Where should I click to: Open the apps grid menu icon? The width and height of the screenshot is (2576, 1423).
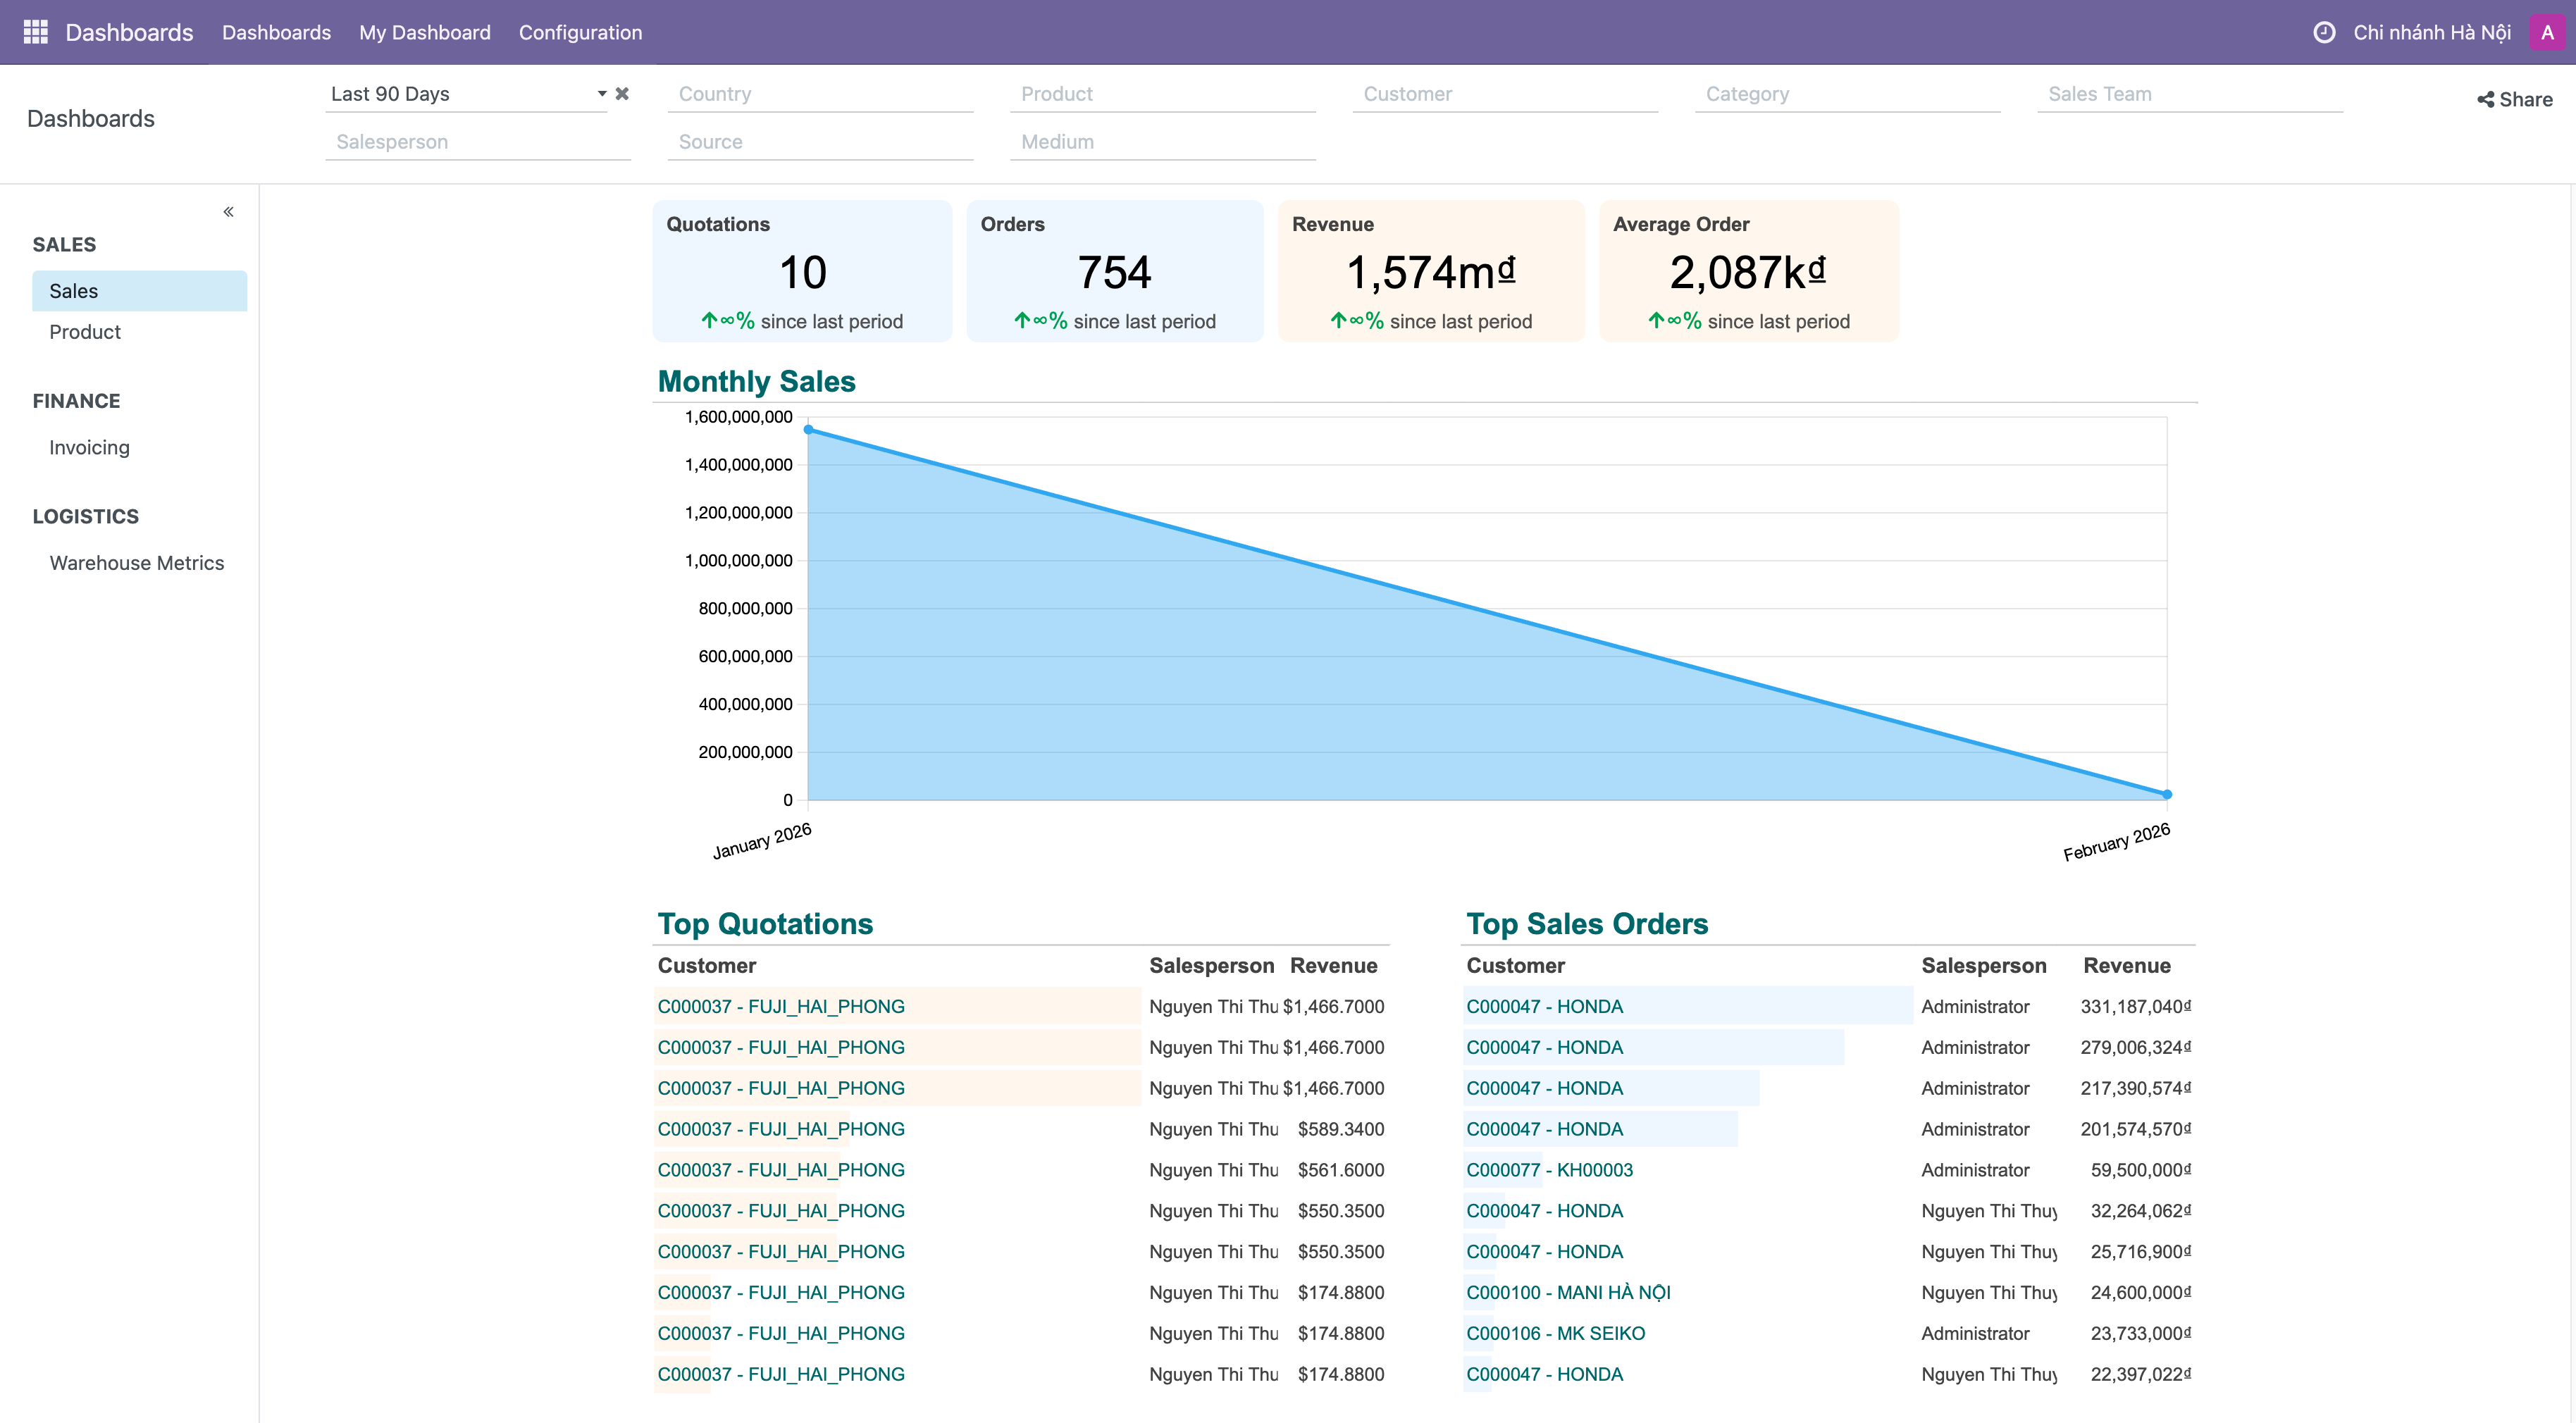tap(35, 32)
